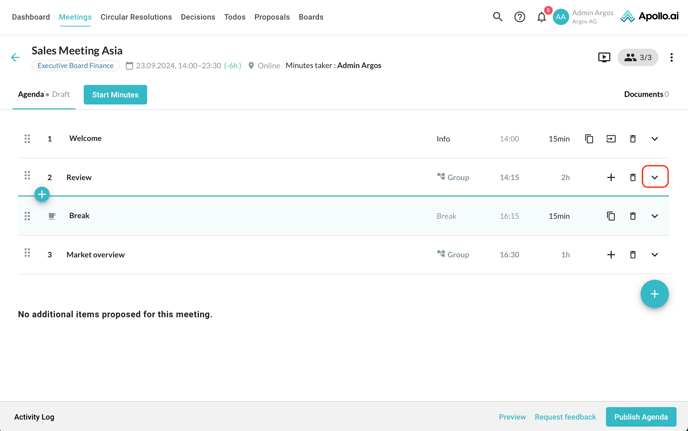Expand the Review agenda item chevron
This screenshot has height=431, width=688.
coord(655,178)
